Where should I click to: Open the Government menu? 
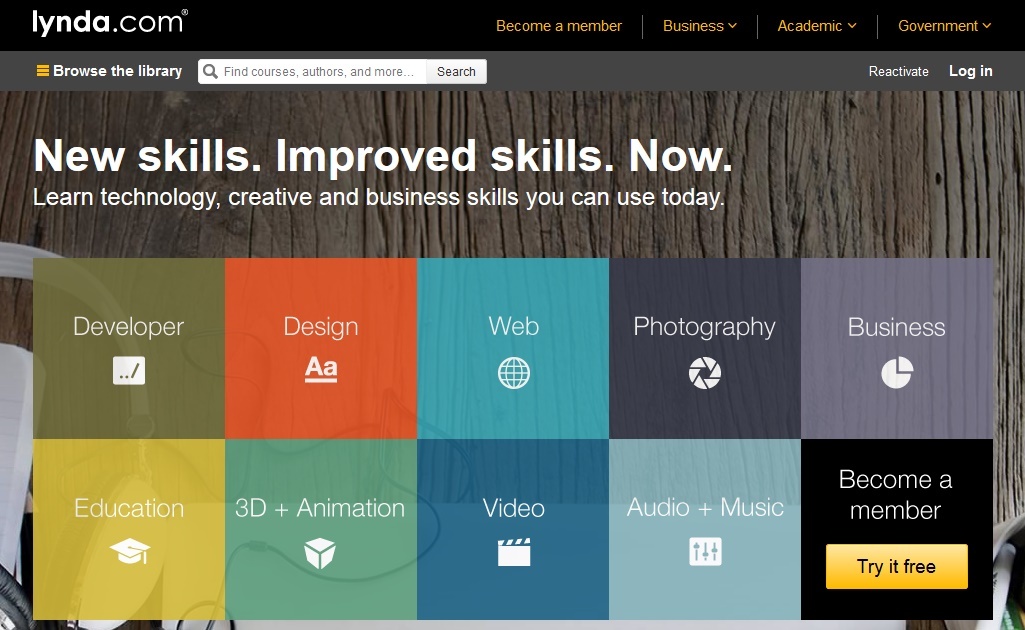point(945,25)
